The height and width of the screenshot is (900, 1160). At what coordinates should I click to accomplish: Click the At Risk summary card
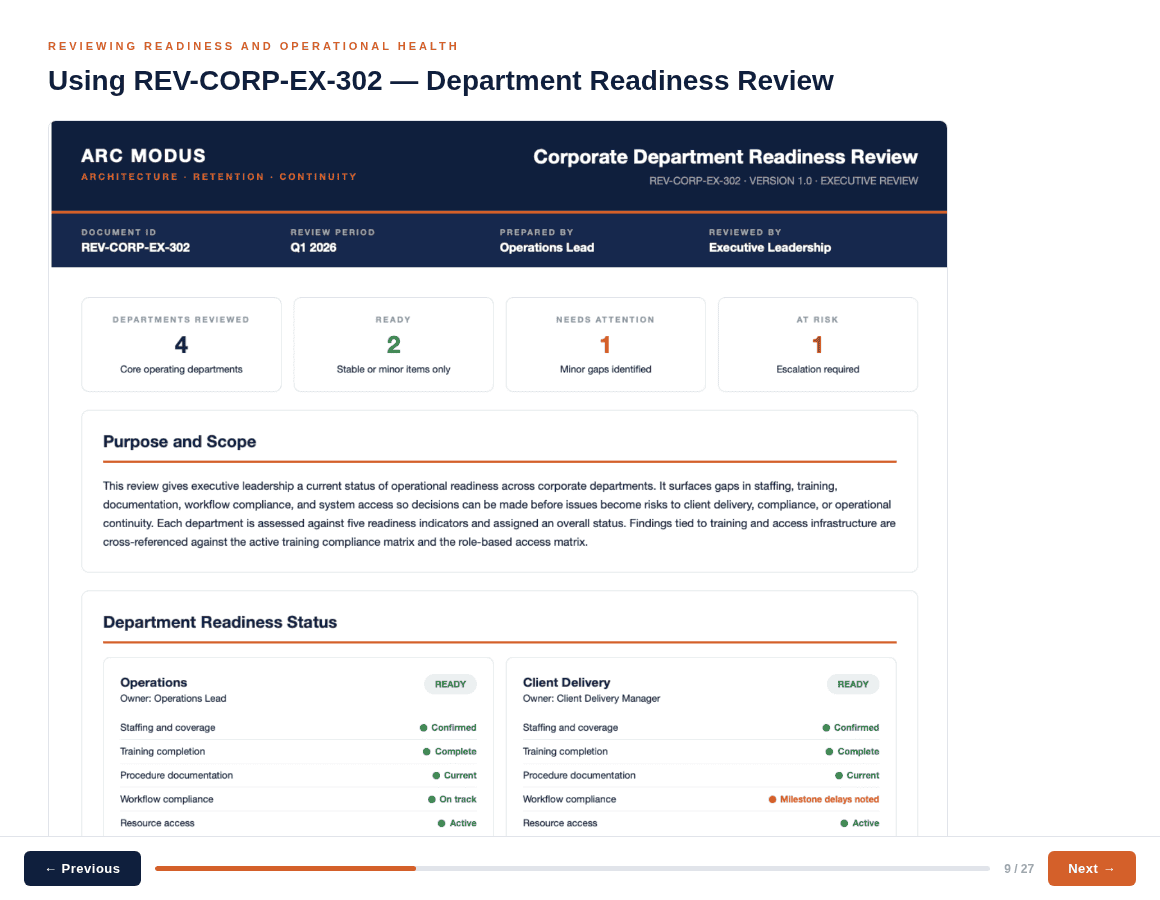pyautogui.click(x=817, y=345)
